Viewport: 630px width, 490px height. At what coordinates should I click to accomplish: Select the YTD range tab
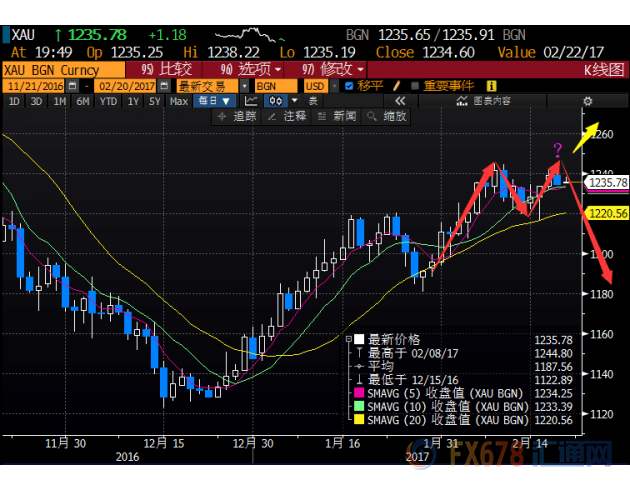(x=108, y=101)
